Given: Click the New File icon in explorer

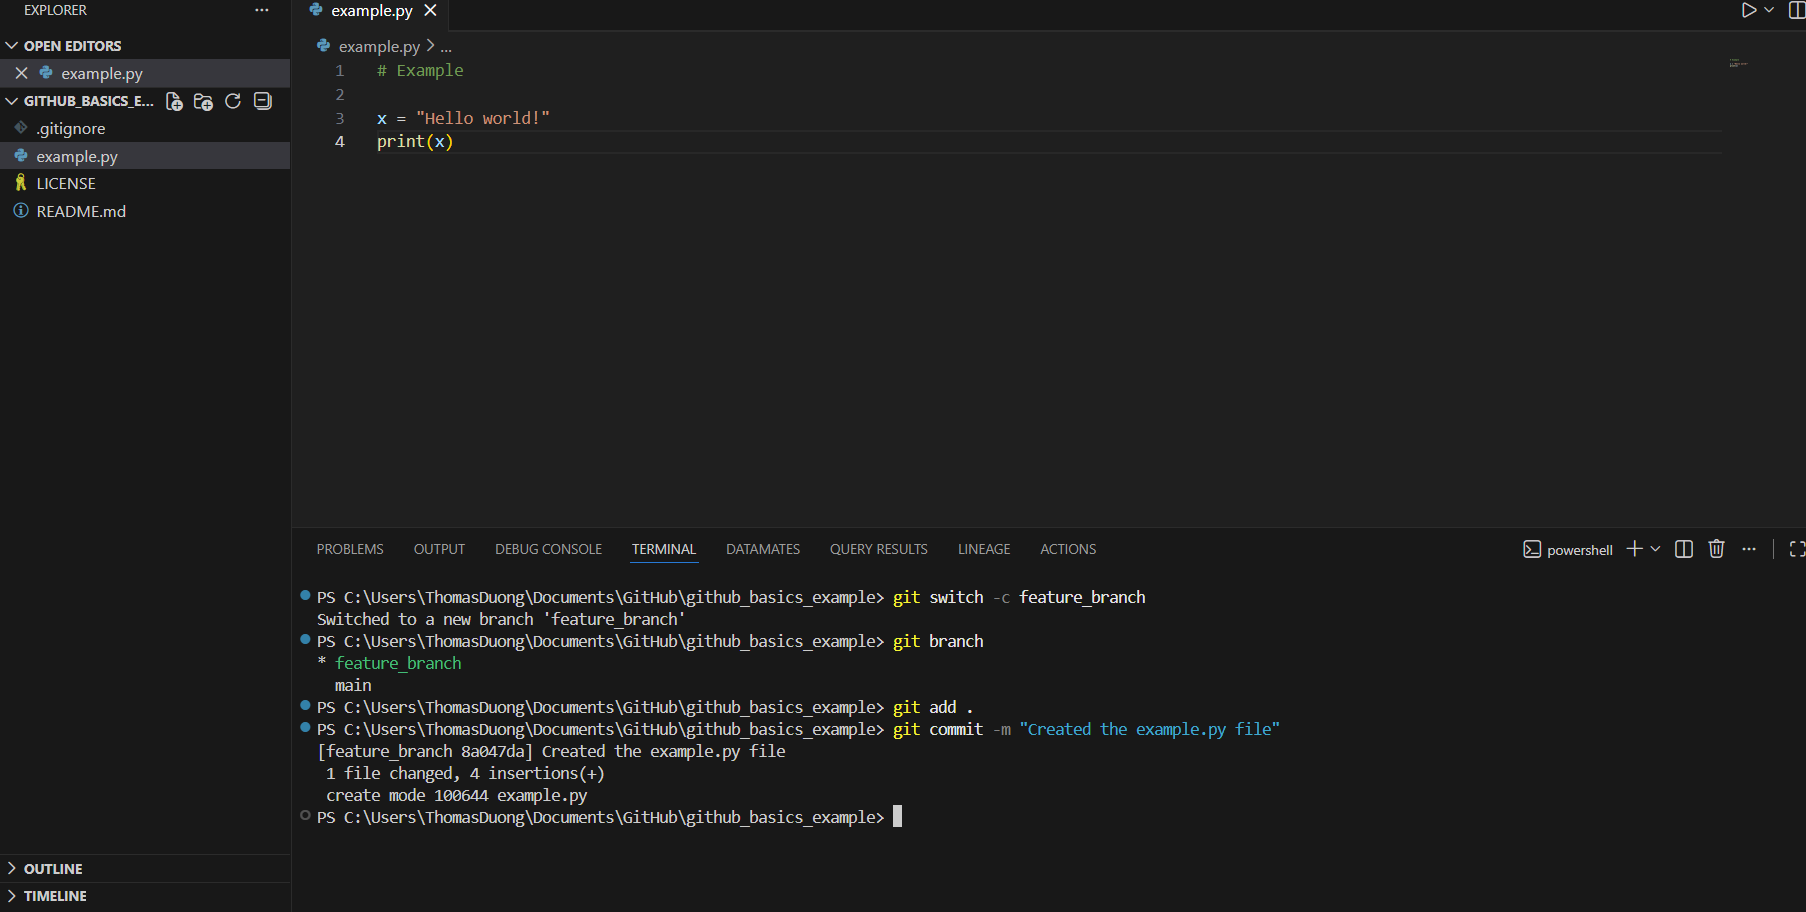Looking at the screenshot, I should click(174, 101).
